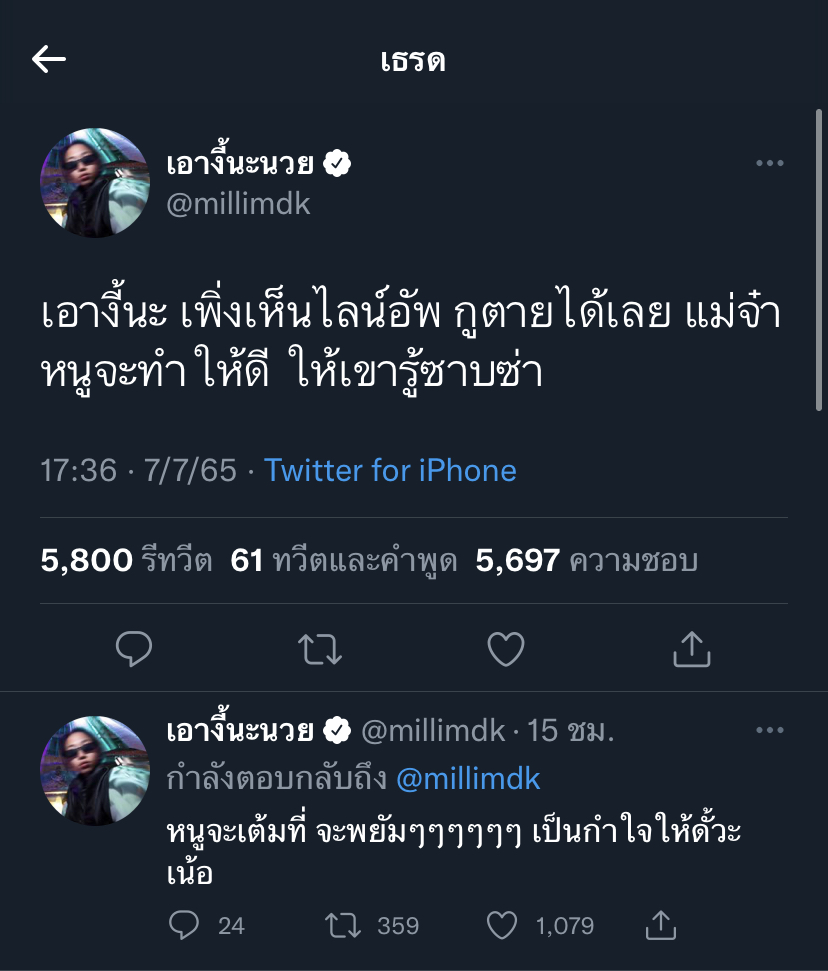Screen dimensions: 828x971
Task: Share the main tweet
Action: tap(691, 649)
